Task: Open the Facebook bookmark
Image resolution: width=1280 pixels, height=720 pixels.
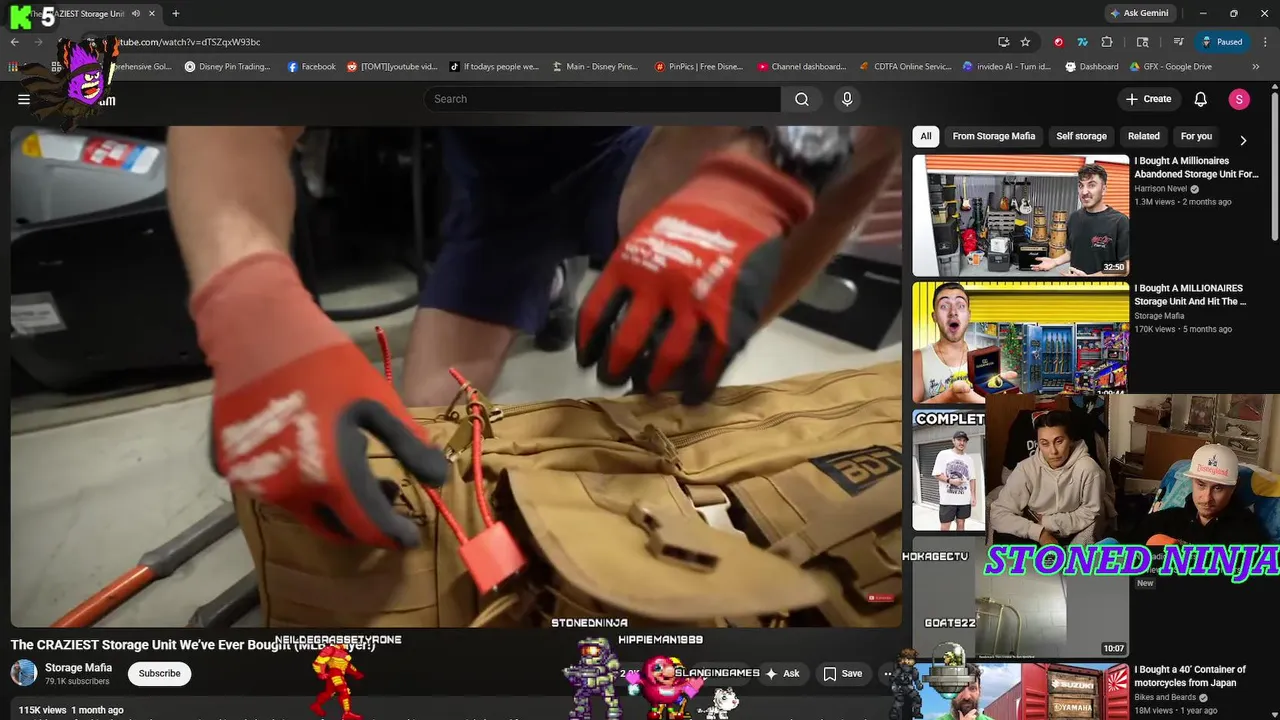Action: pyautogui.click(x=311, y=67)
